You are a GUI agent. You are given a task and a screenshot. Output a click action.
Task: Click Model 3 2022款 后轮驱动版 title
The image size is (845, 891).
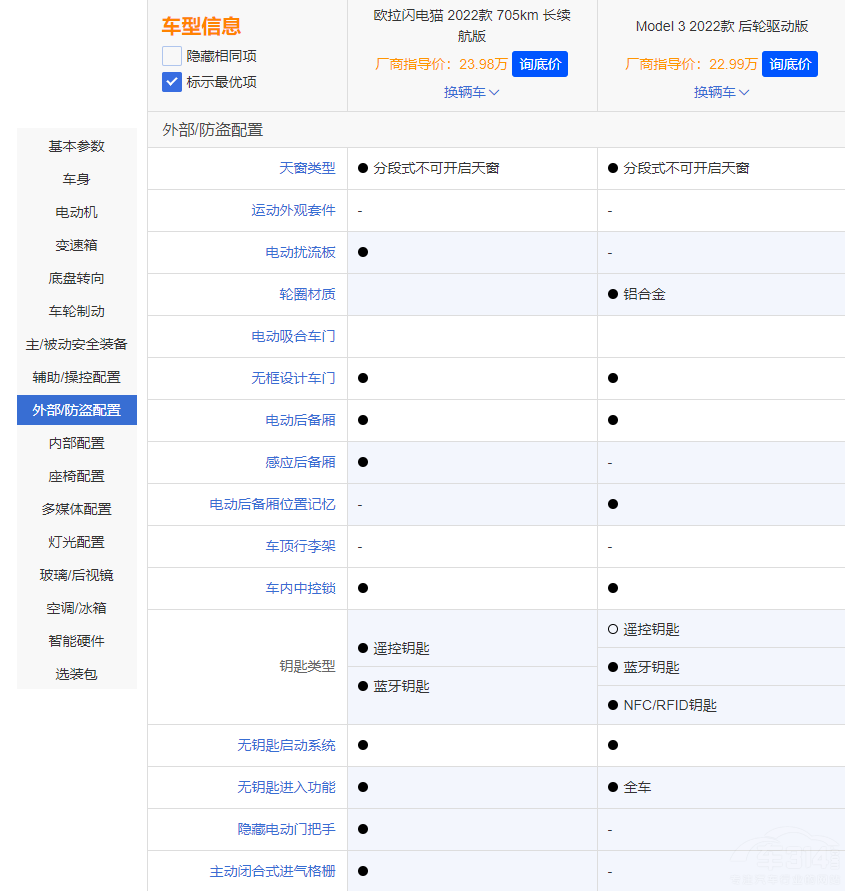point(721,27)
